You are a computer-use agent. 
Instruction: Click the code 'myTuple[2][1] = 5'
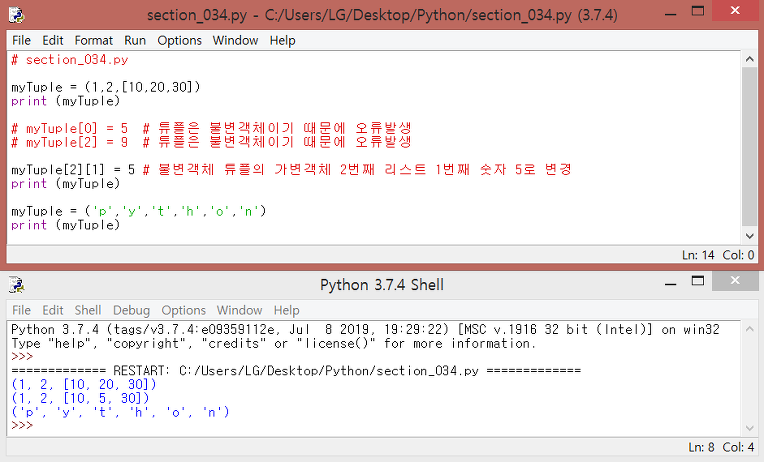coord(73,170)
